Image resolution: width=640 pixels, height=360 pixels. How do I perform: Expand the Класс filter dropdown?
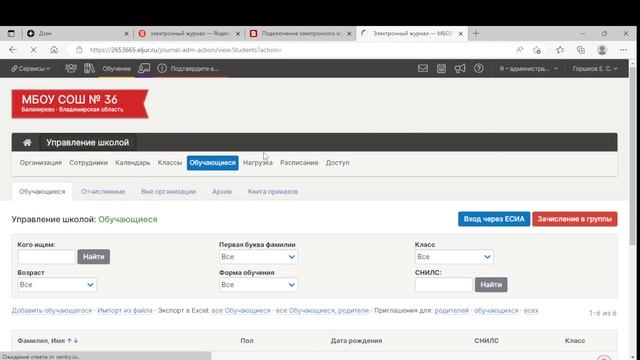(454, 257)
